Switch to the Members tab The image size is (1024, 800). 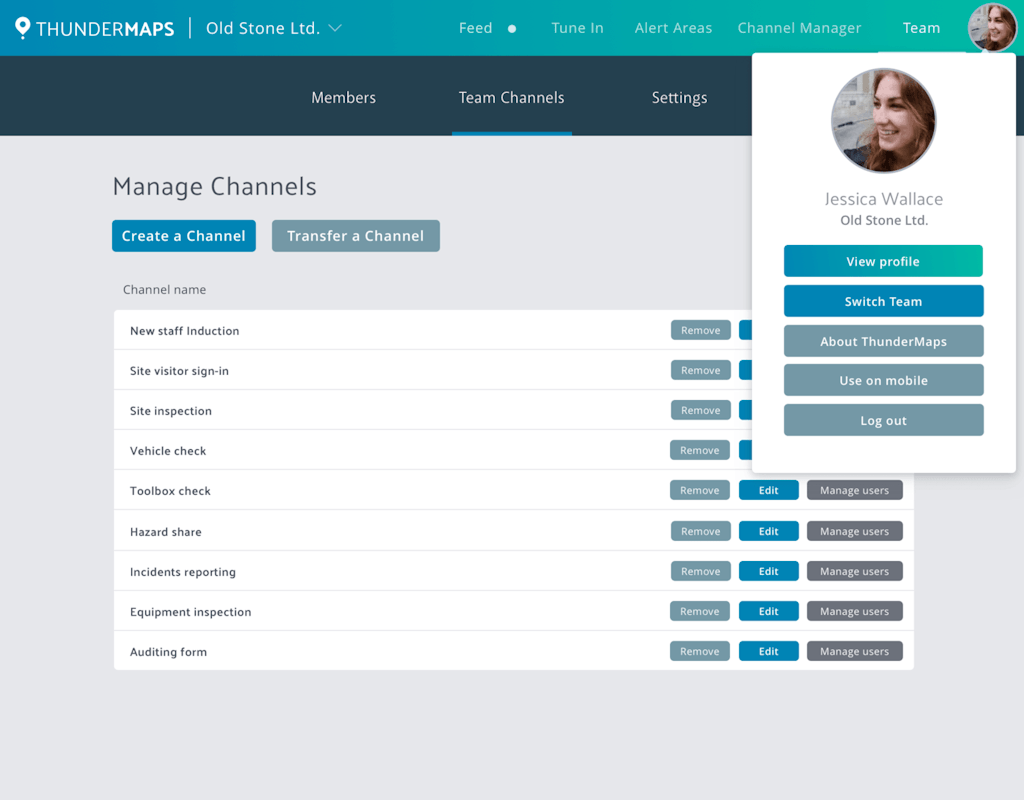point(344,97)
